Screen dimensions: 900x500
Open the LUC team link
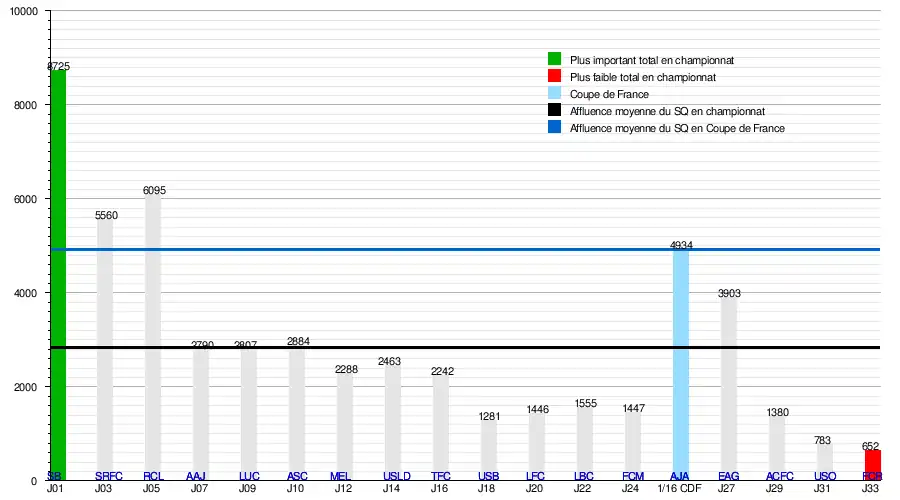pos(249,476)
